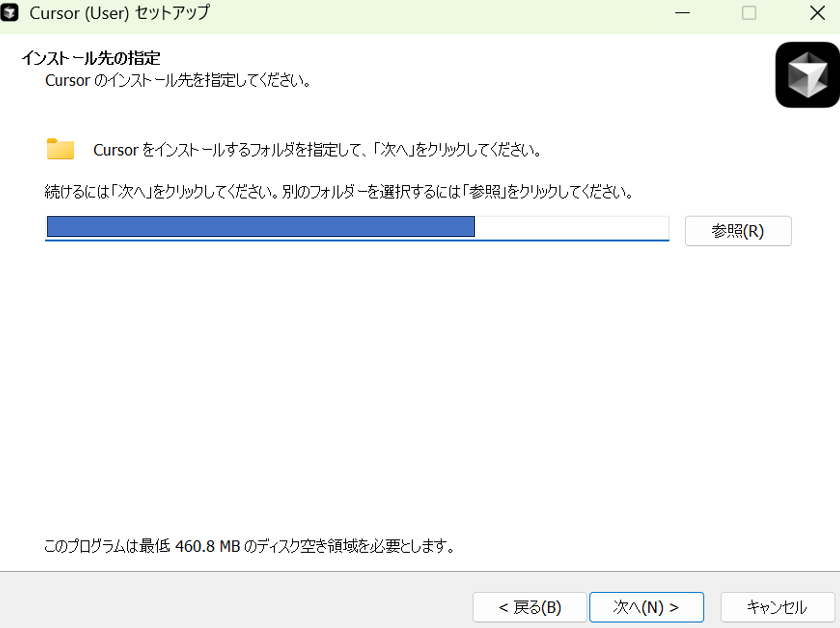Click the title text Cursor (User) セットアップ

tap(119, 13)
